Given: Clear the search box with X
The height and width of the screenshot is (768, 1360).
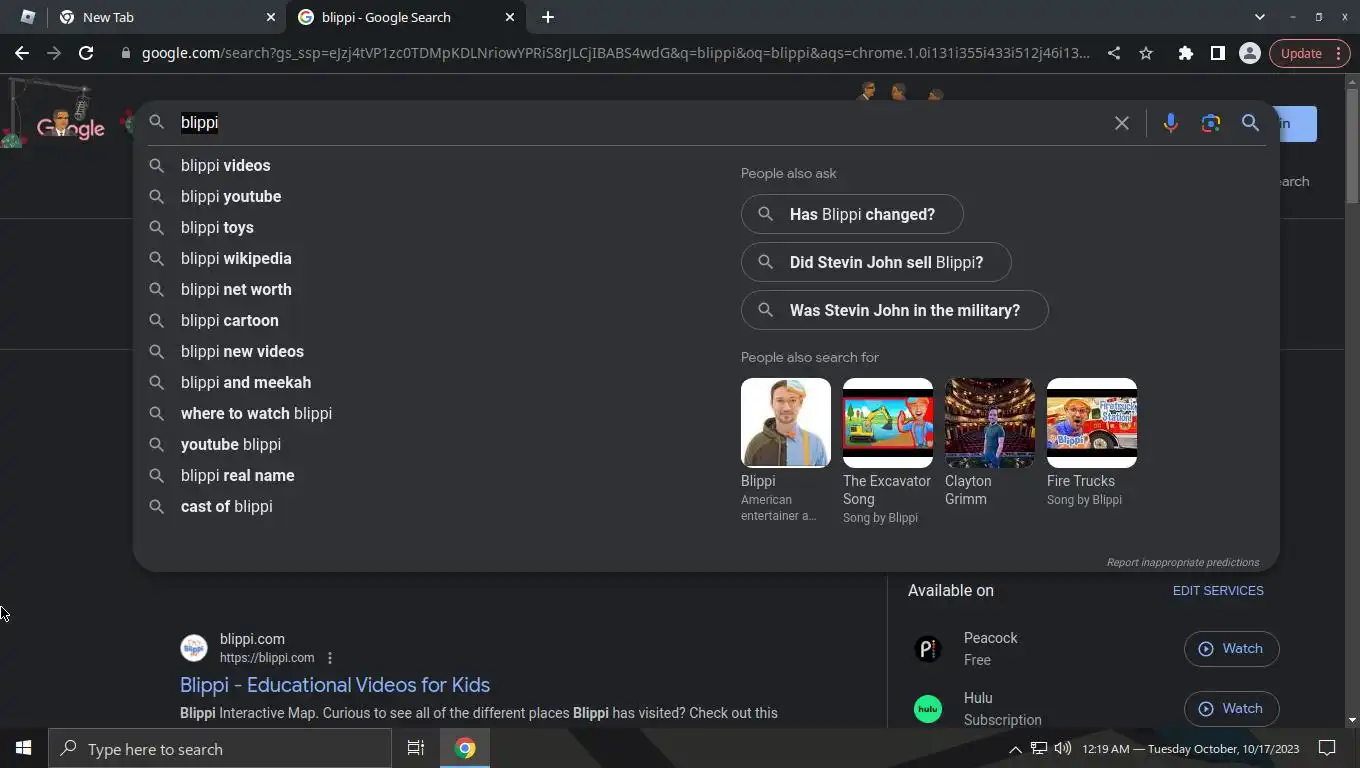Looking at the screenshot, I should click(x=1122, y=122).
